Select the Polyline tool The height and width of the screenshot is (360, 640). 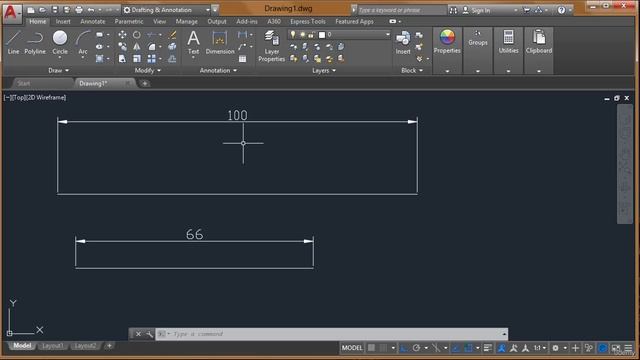tap(35, 42)
